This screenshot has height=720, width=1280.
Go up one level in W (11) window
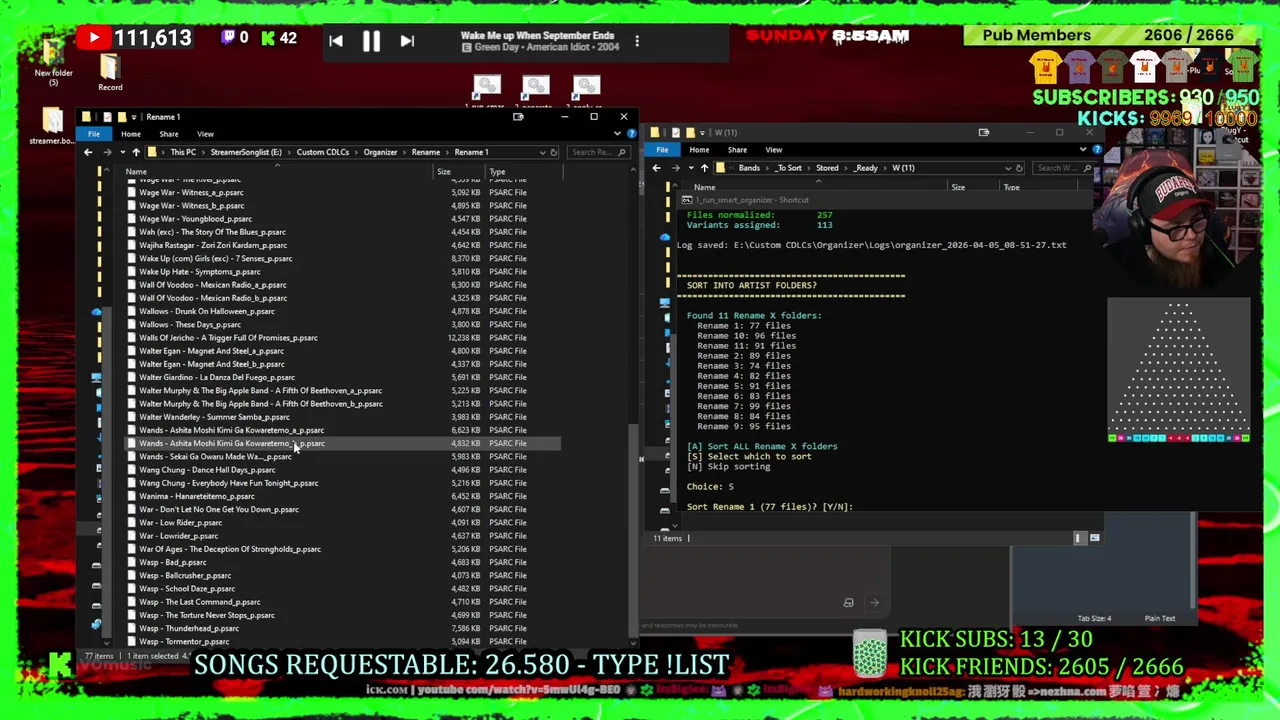704,168
